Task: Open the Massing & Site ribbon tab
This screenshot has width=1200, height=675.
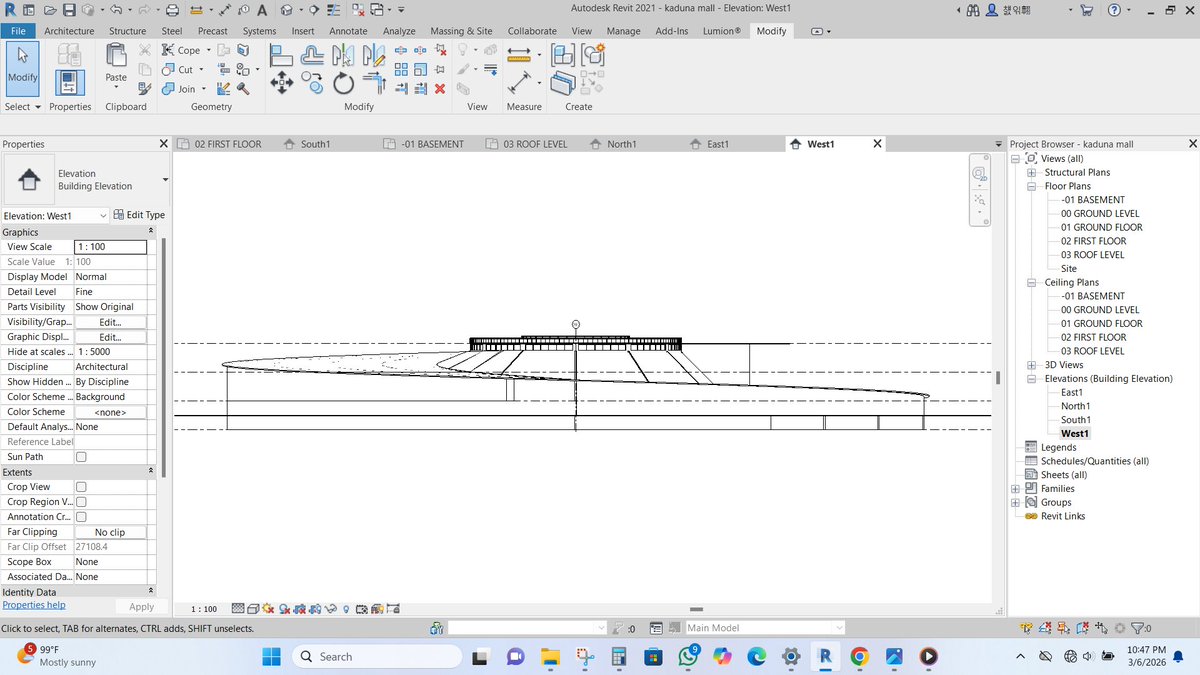Action: pyautogui.click(x=461, y=31)
